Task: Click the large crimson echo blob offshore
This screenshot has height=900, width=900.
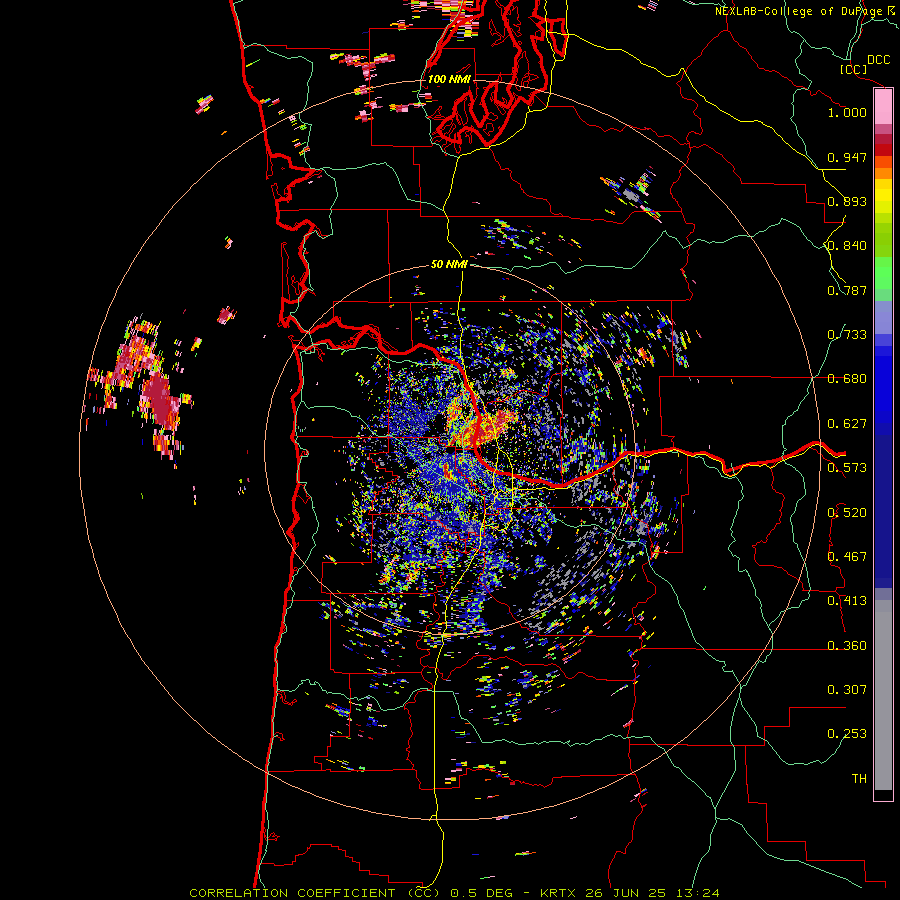Action: pos(161,400)
